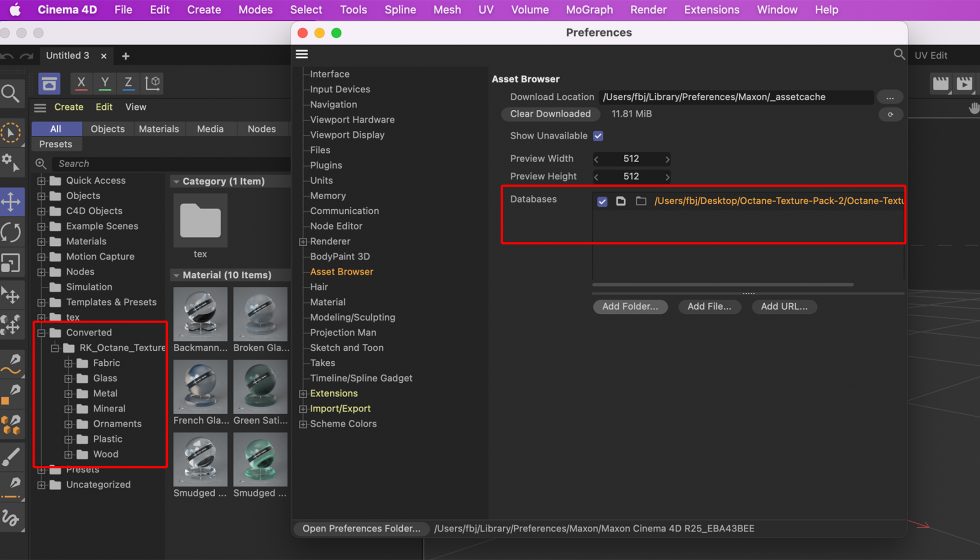Click the database file icon in Databases row
This screenshot has width=980, height=560.
[621, 201]
